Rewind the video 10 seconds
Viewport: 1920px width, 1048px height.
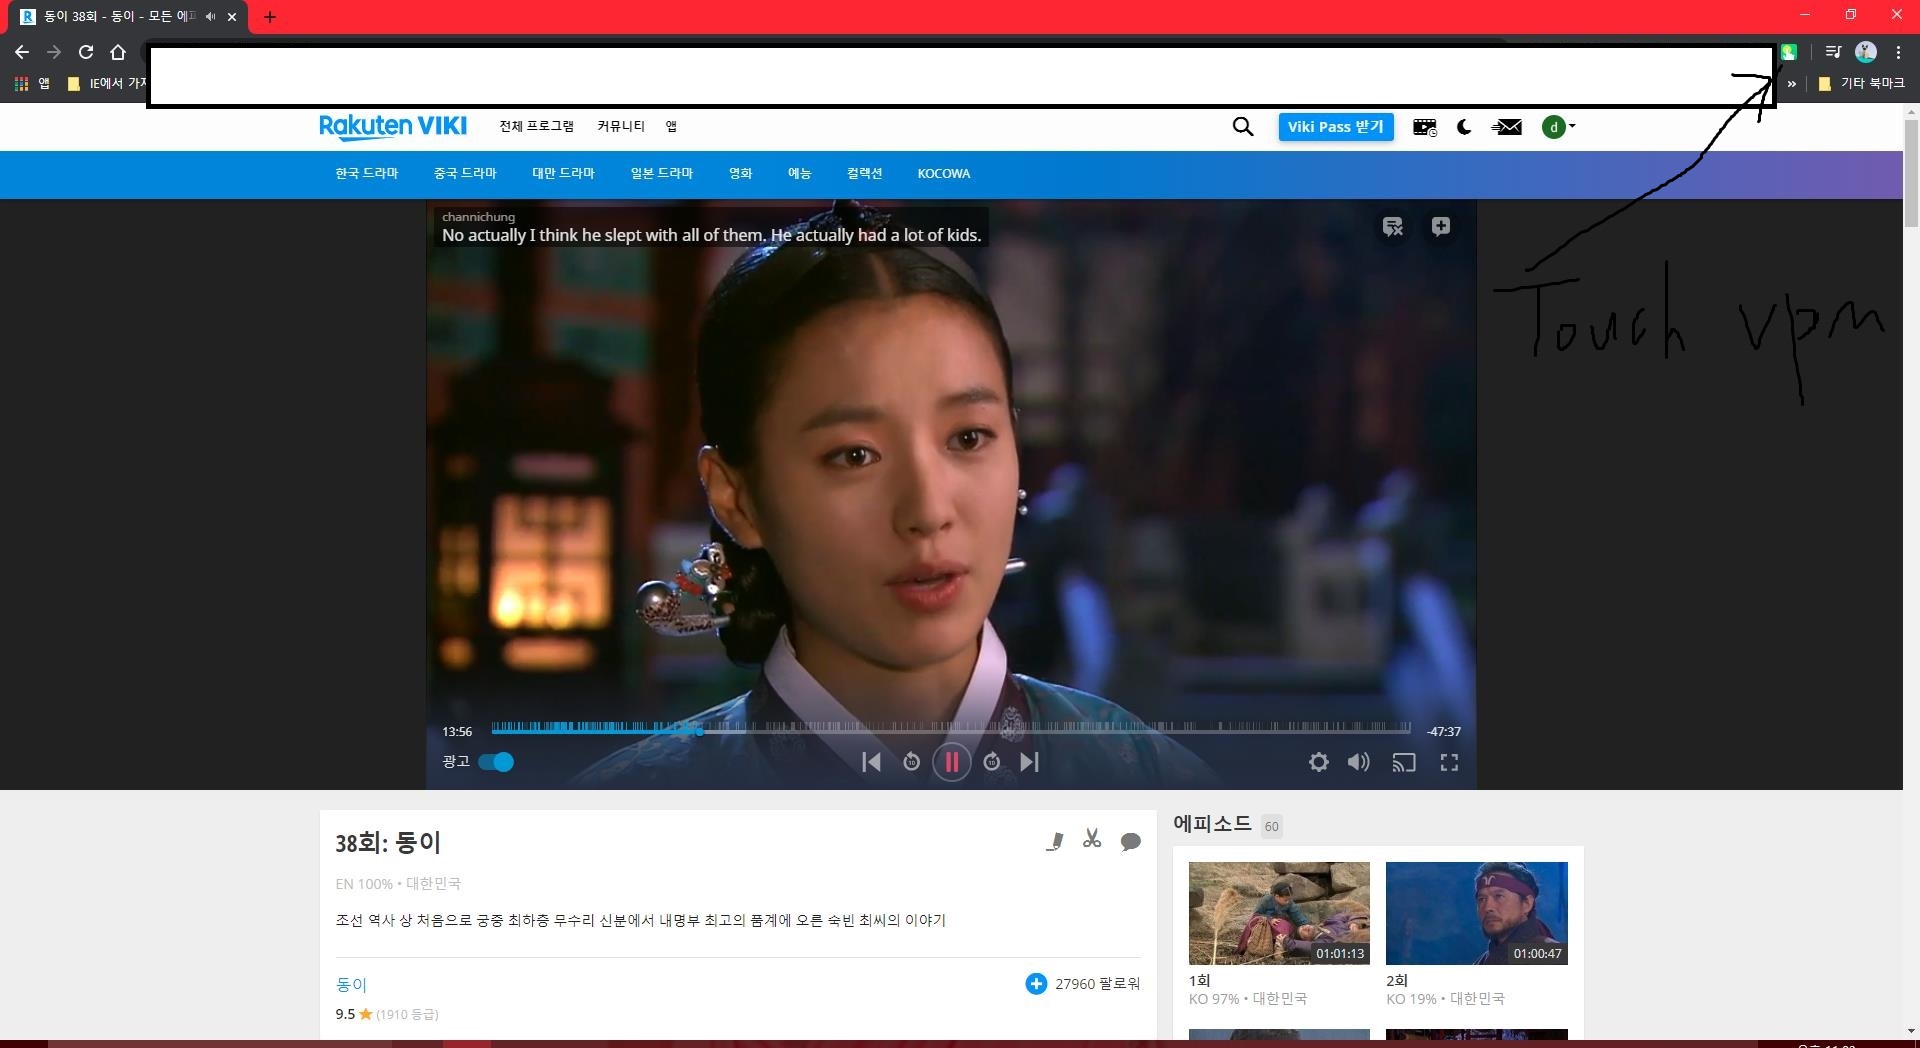911,762
